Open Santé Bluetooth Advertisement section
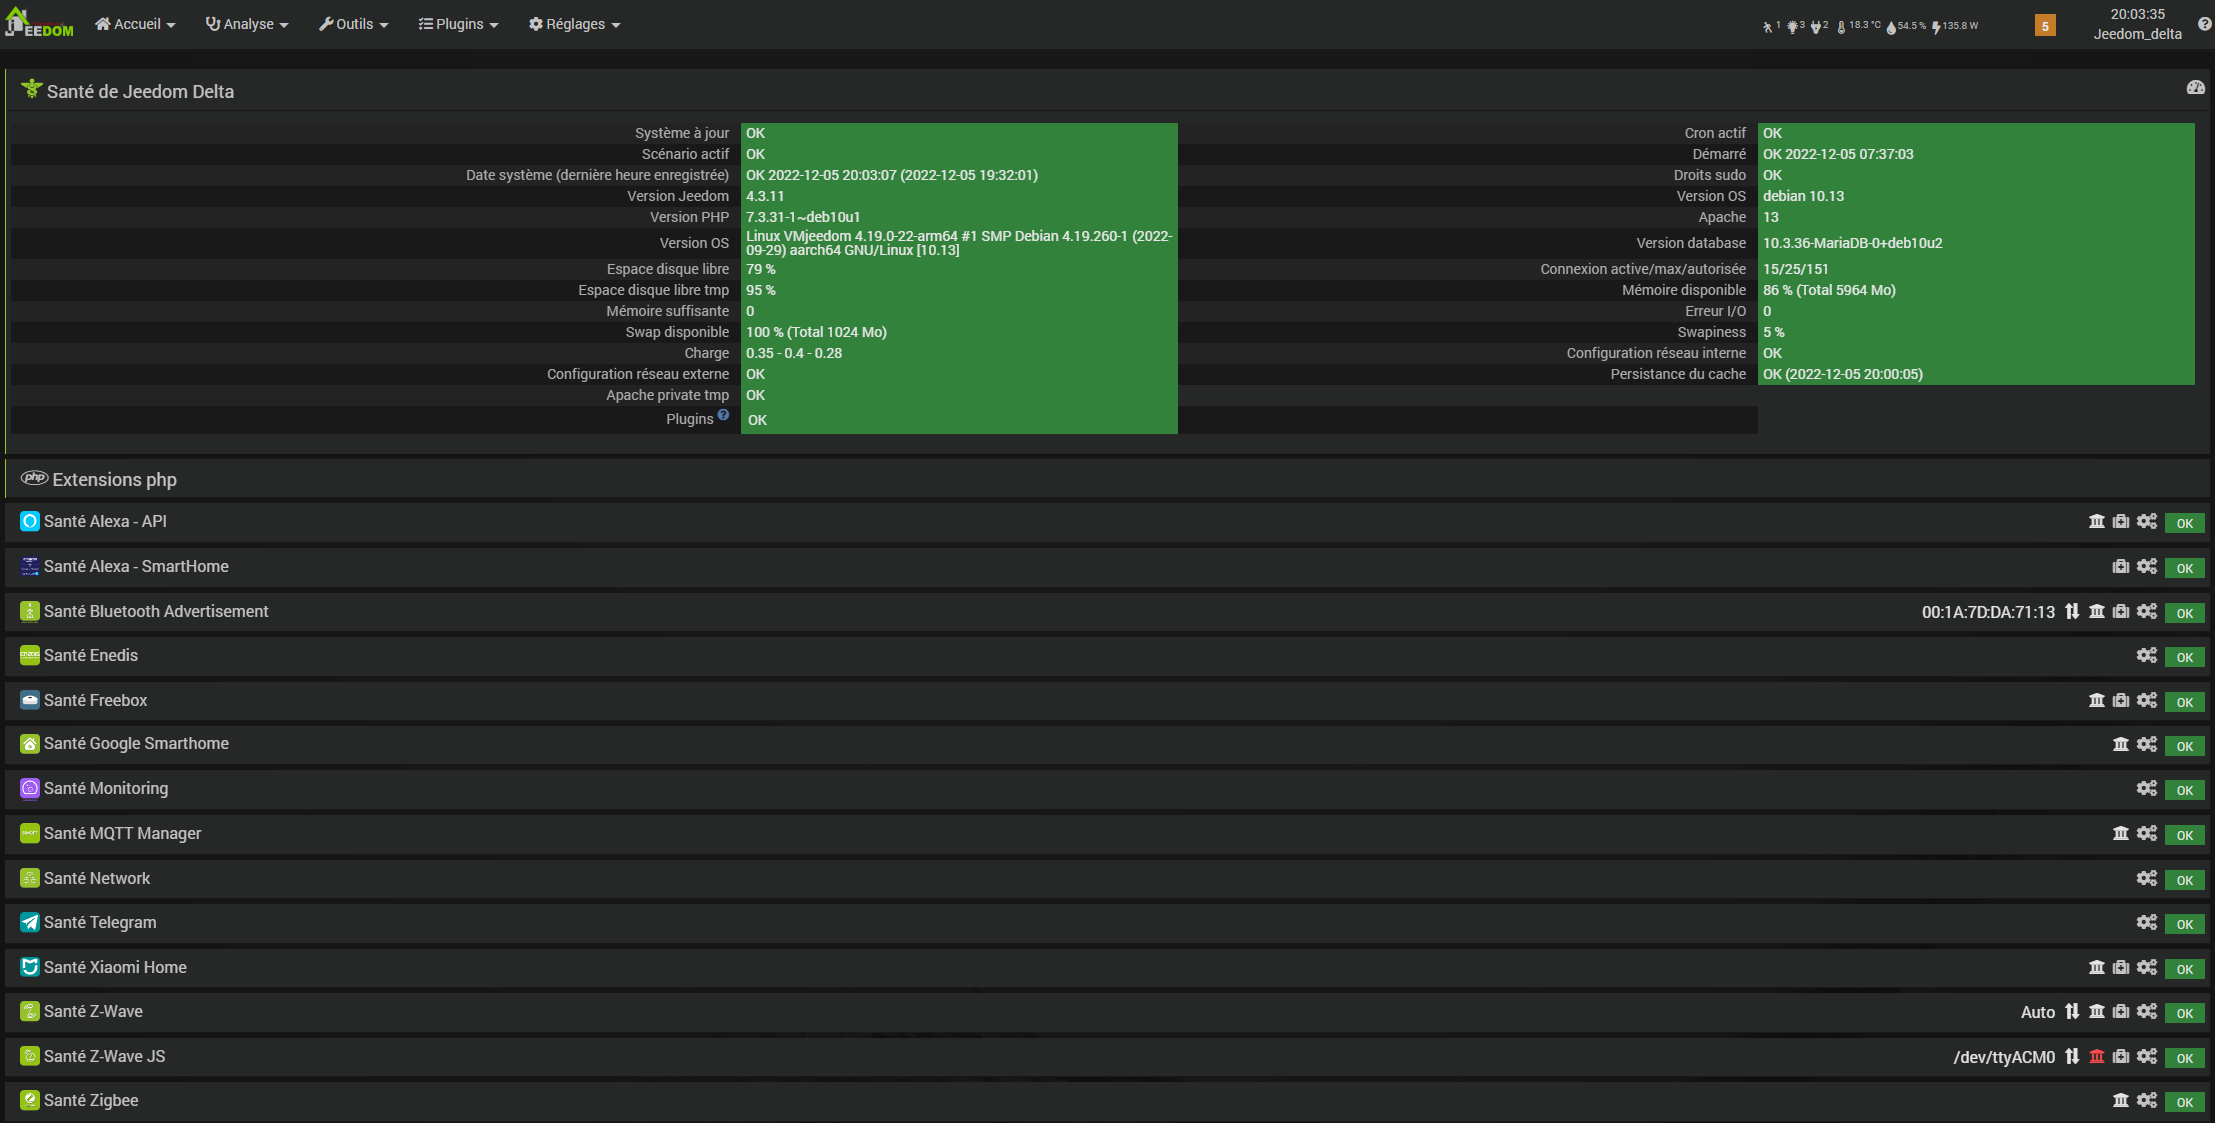The width and height of the screenshot is (2215, 1123). point(156,611)
